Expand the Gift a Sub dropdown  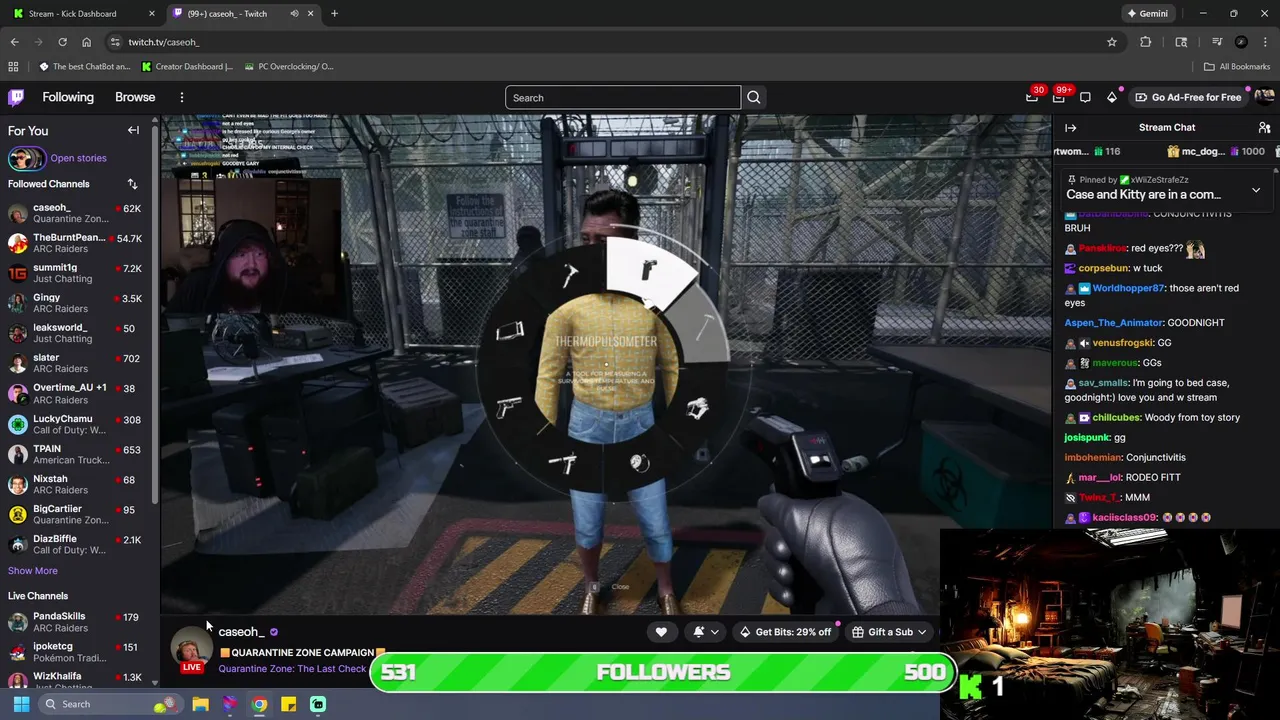click(889, 632)
